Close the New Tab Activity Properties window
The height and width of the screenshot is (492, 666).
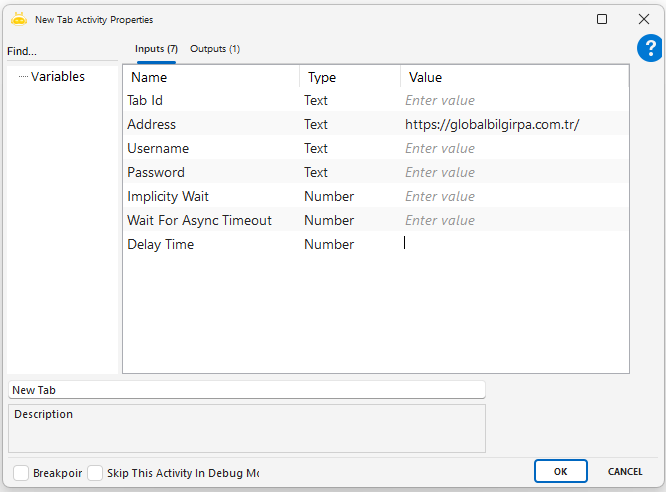click(x=644, y=19)
